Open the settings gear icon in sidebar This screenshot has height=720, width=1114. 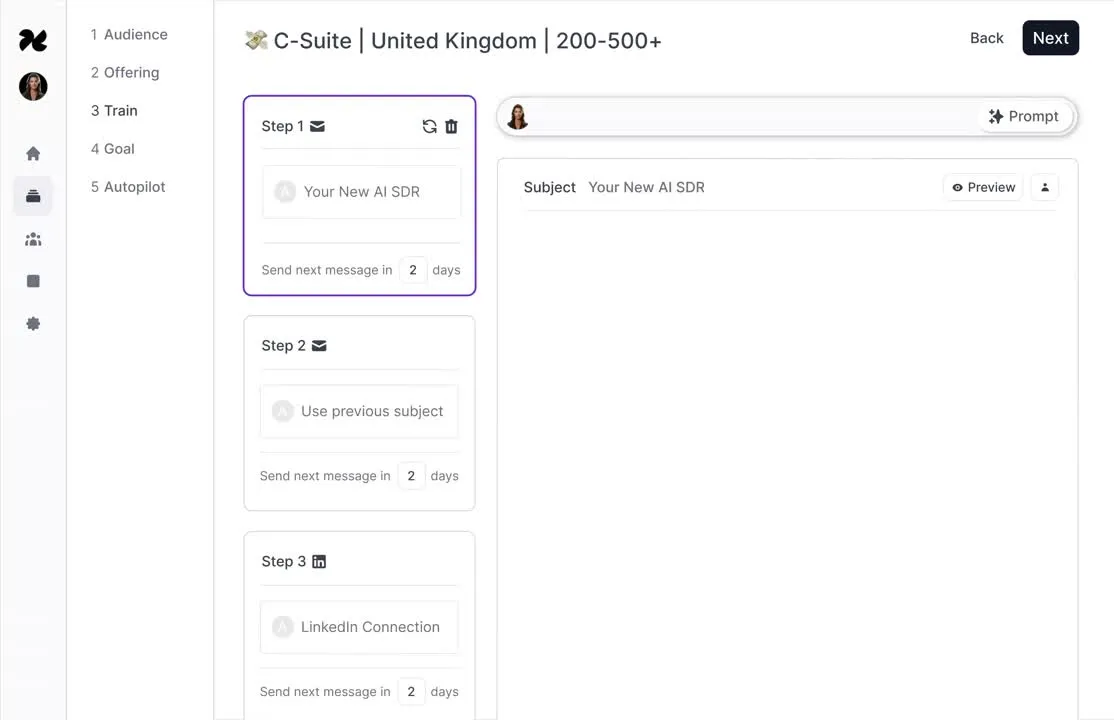pyautogui.click(x=33, y=323)
